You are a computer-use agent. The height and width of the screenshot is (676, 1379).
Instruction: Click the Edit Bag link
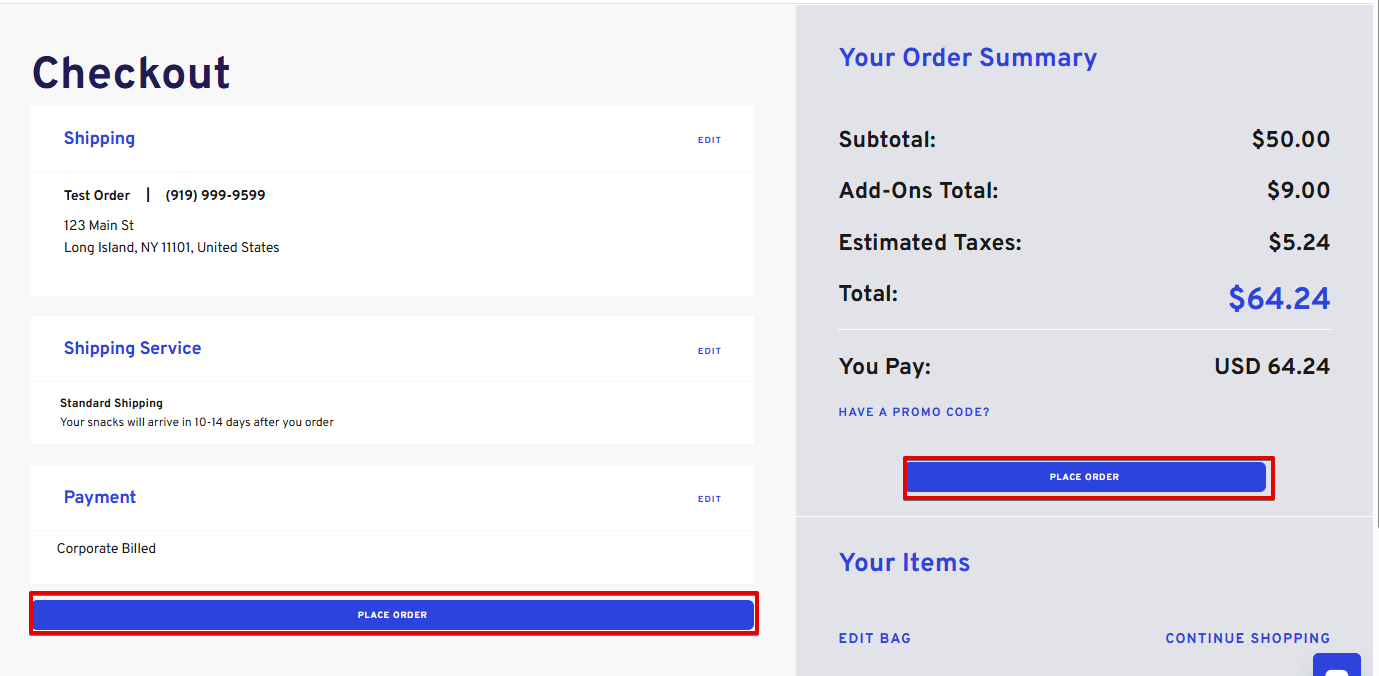point(874,638)
